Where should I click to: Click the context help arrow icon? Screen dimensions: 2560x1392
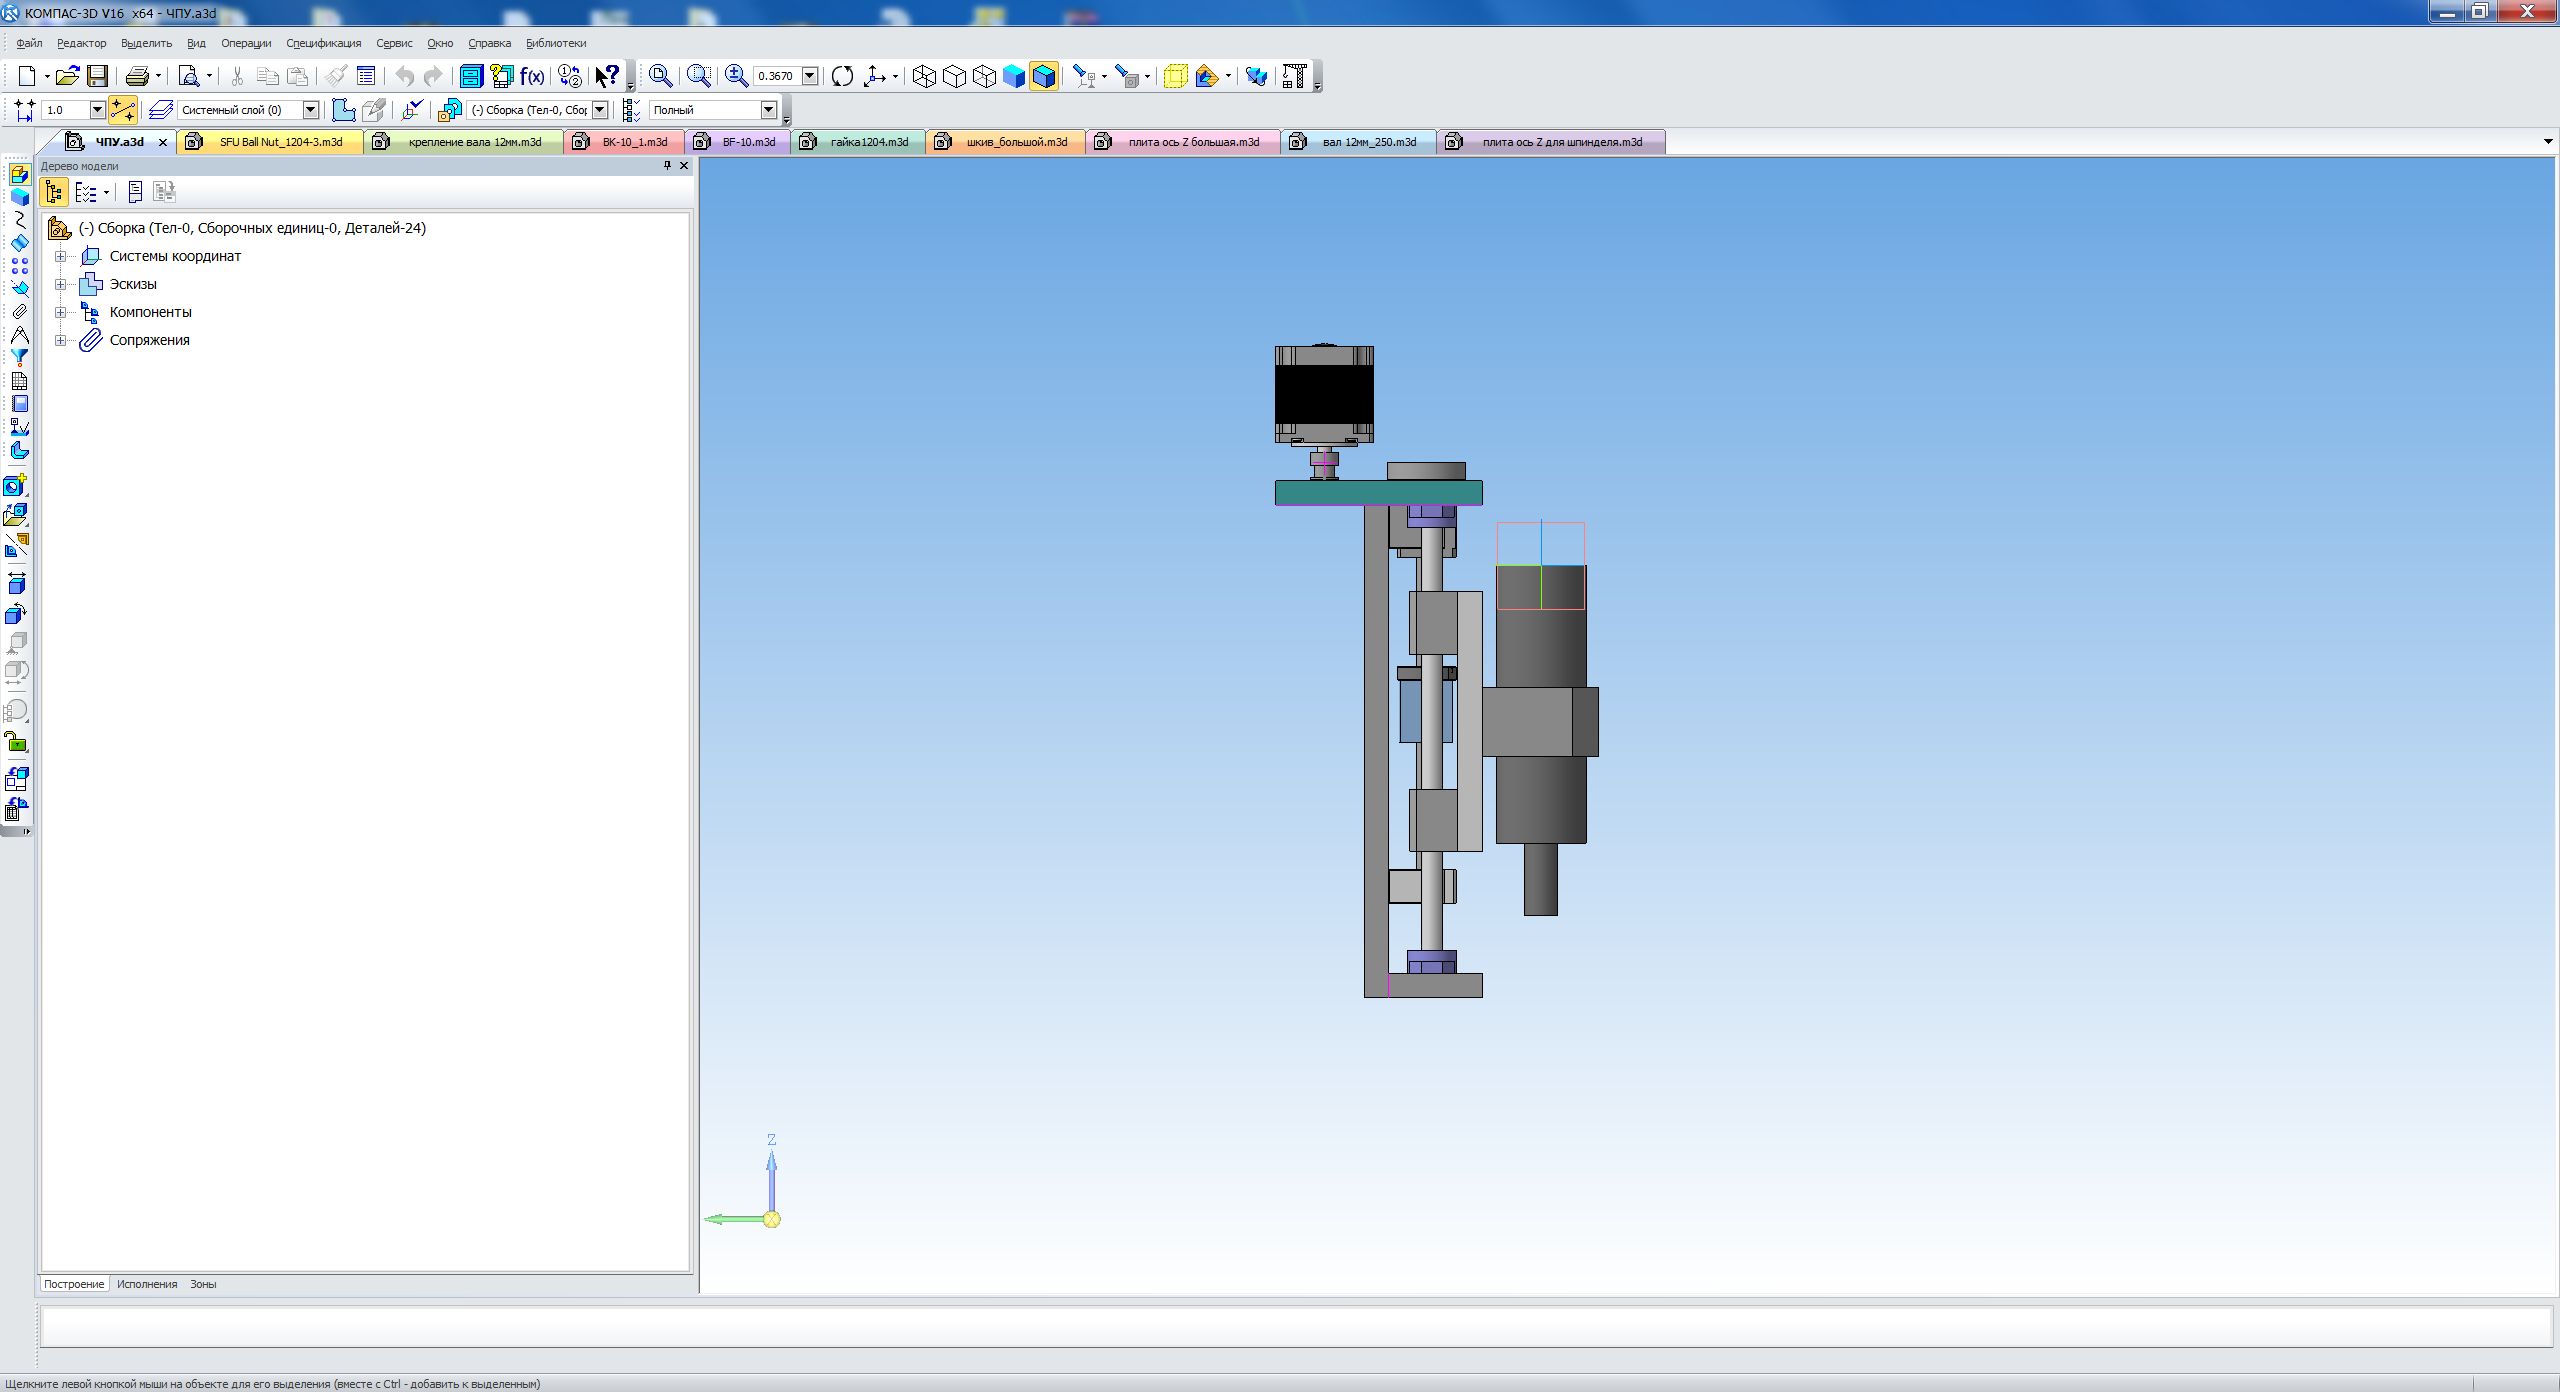[x=607, y=76]
